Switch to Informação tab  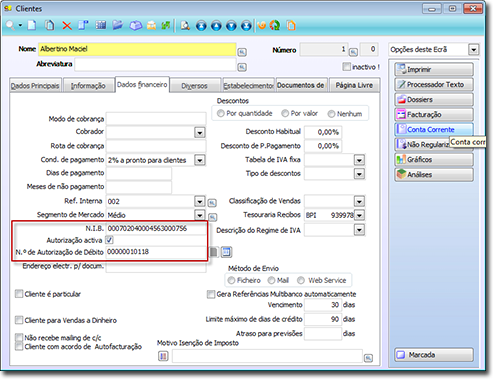tap(88, 86)
